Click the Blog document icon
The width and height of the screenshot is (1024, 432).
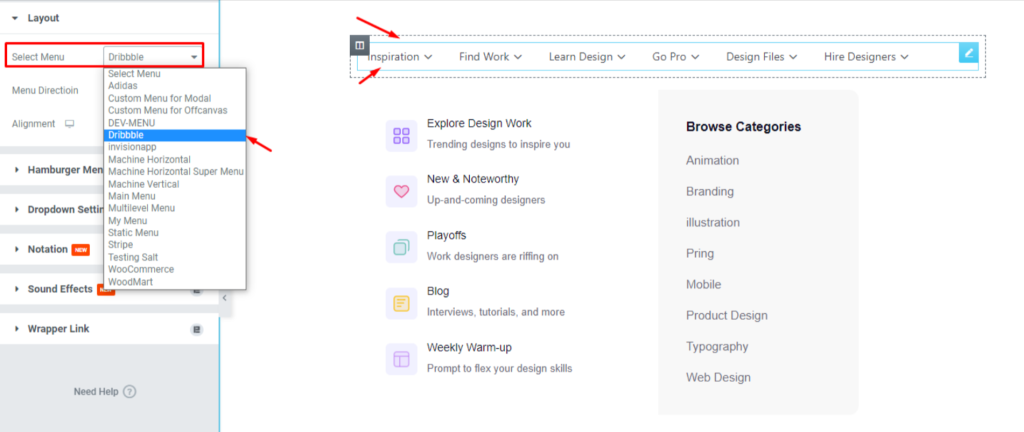point(401,303)
